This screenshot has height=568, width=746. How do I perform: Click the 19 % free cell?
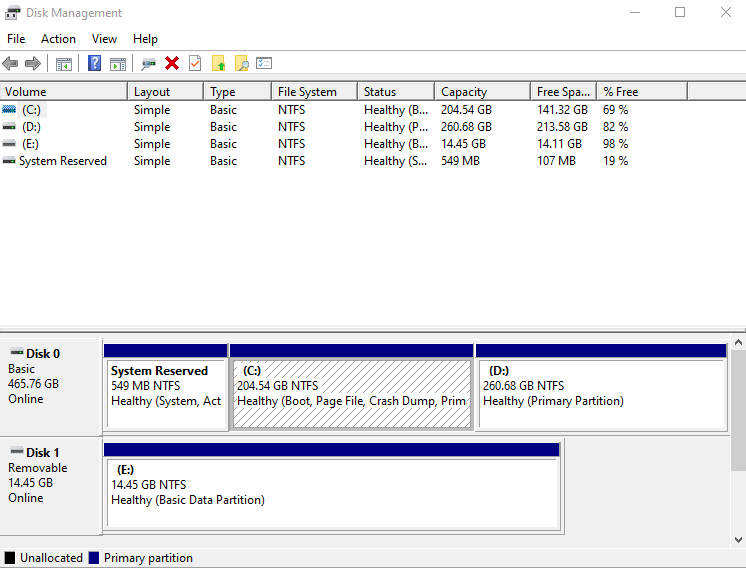click(615, 161)
